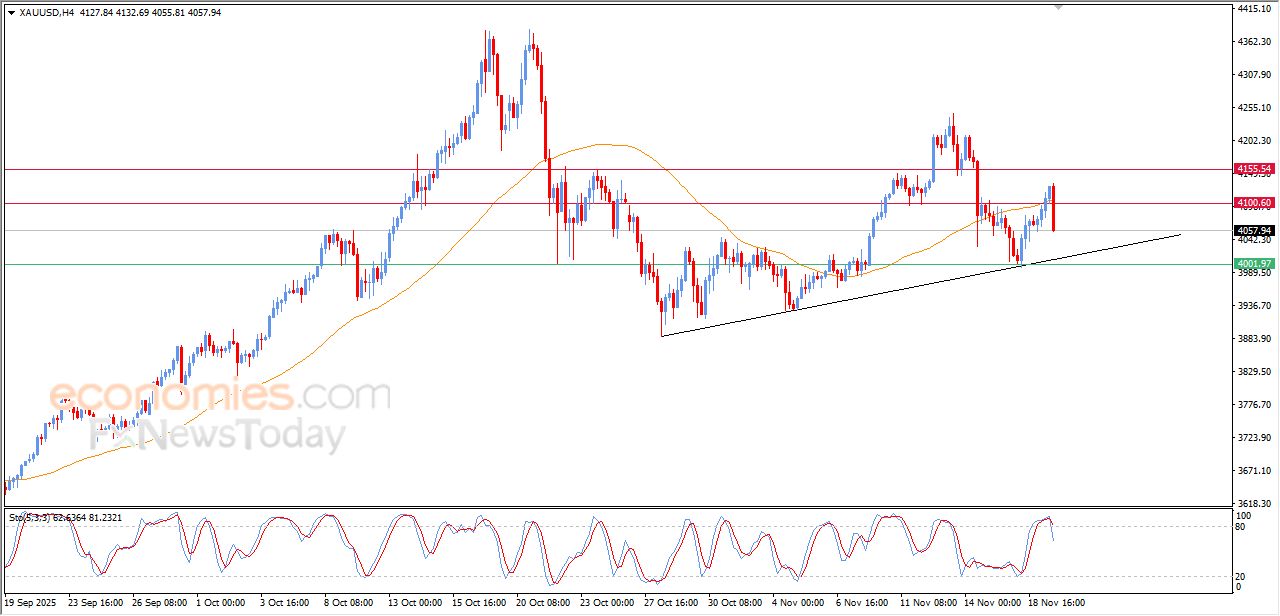Click the triangle arrow beside XAUUSD,H4
Image resolution: width=1280 pixels, height=616 pixels.
[x=11, y=12]
